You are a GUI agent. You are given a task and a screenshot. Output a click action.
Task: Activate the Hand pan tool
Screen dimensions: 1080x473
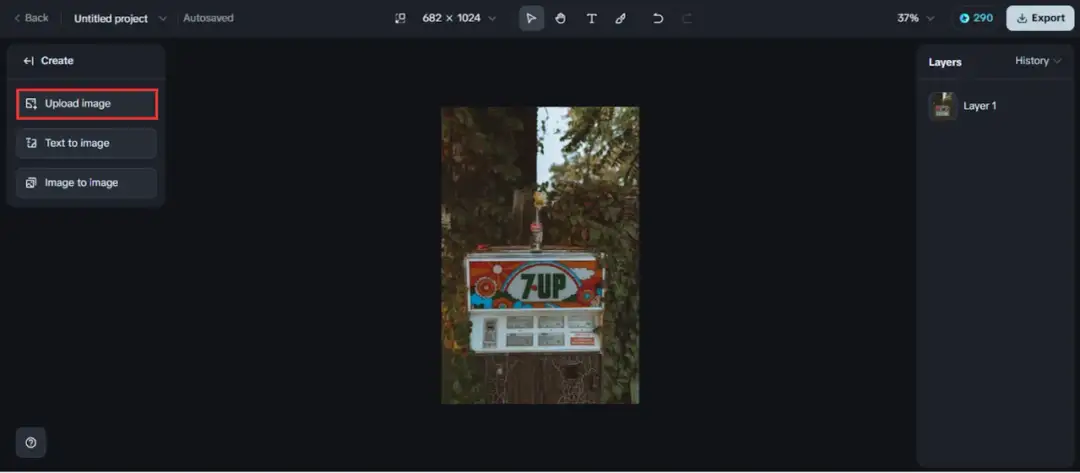pos(560,18)
